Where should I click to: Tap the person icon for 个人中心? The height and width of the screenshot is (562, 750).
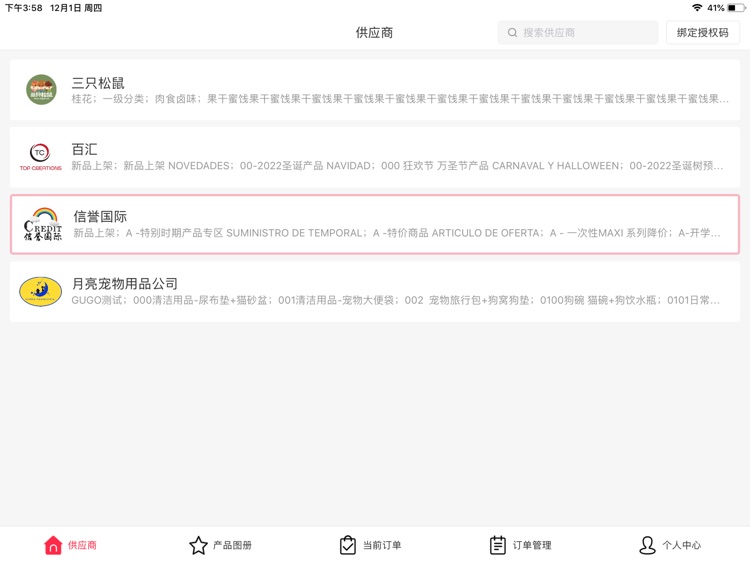[x=647, y=545]
